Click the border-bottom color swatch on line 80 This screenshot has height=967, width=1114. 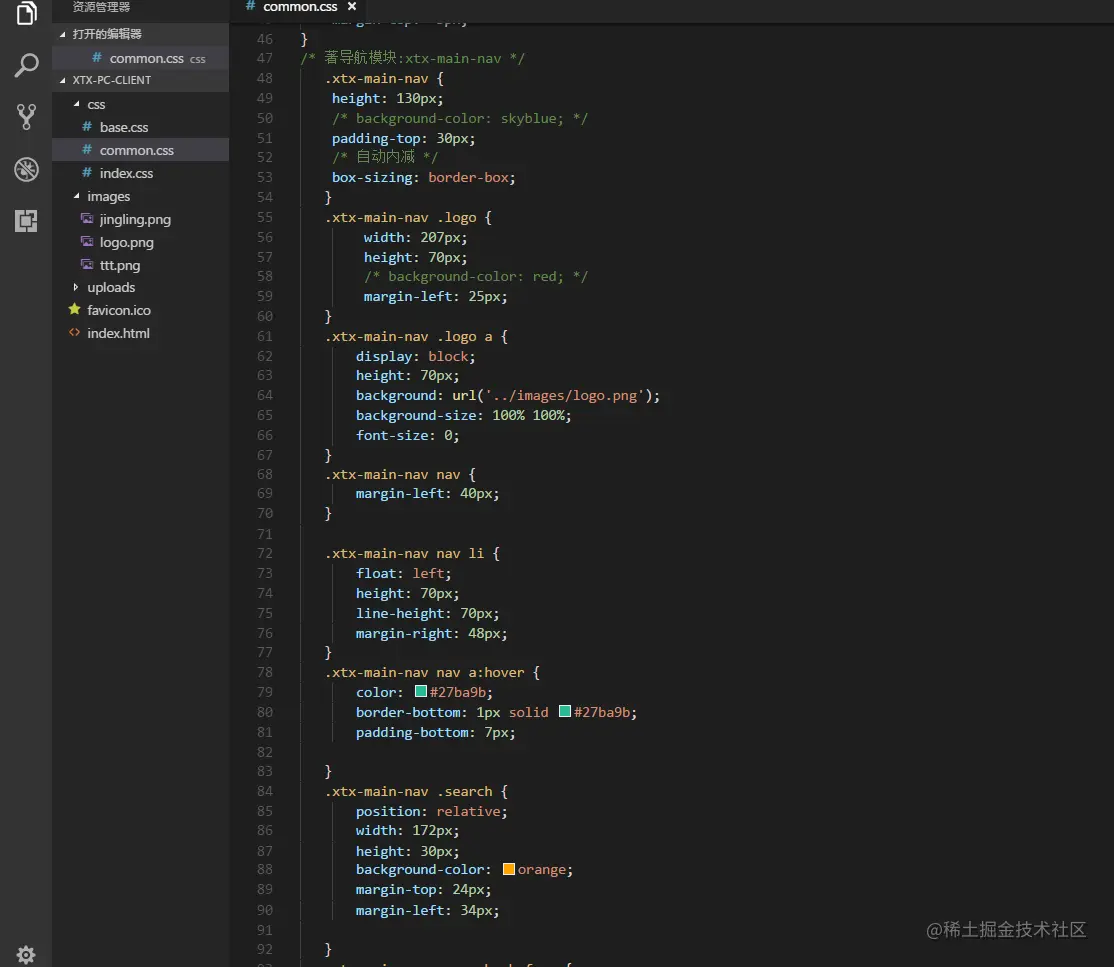point(565,711)
